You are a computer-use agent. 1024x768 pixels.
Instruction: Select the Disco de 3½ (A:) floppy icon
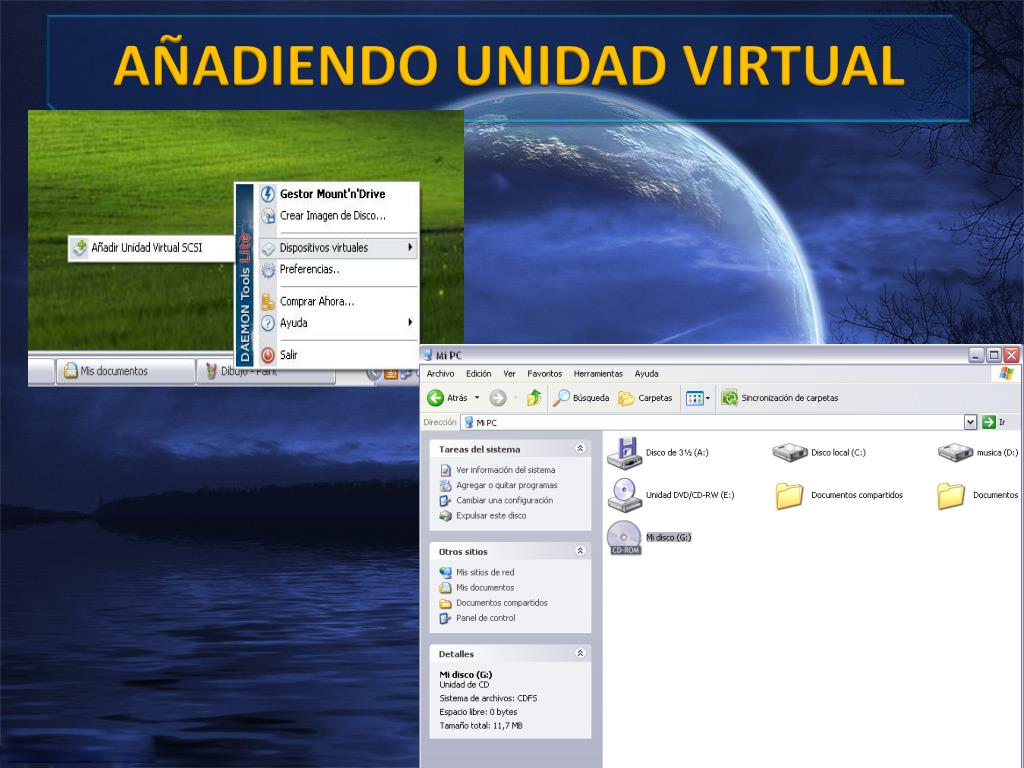click(625, 453)
